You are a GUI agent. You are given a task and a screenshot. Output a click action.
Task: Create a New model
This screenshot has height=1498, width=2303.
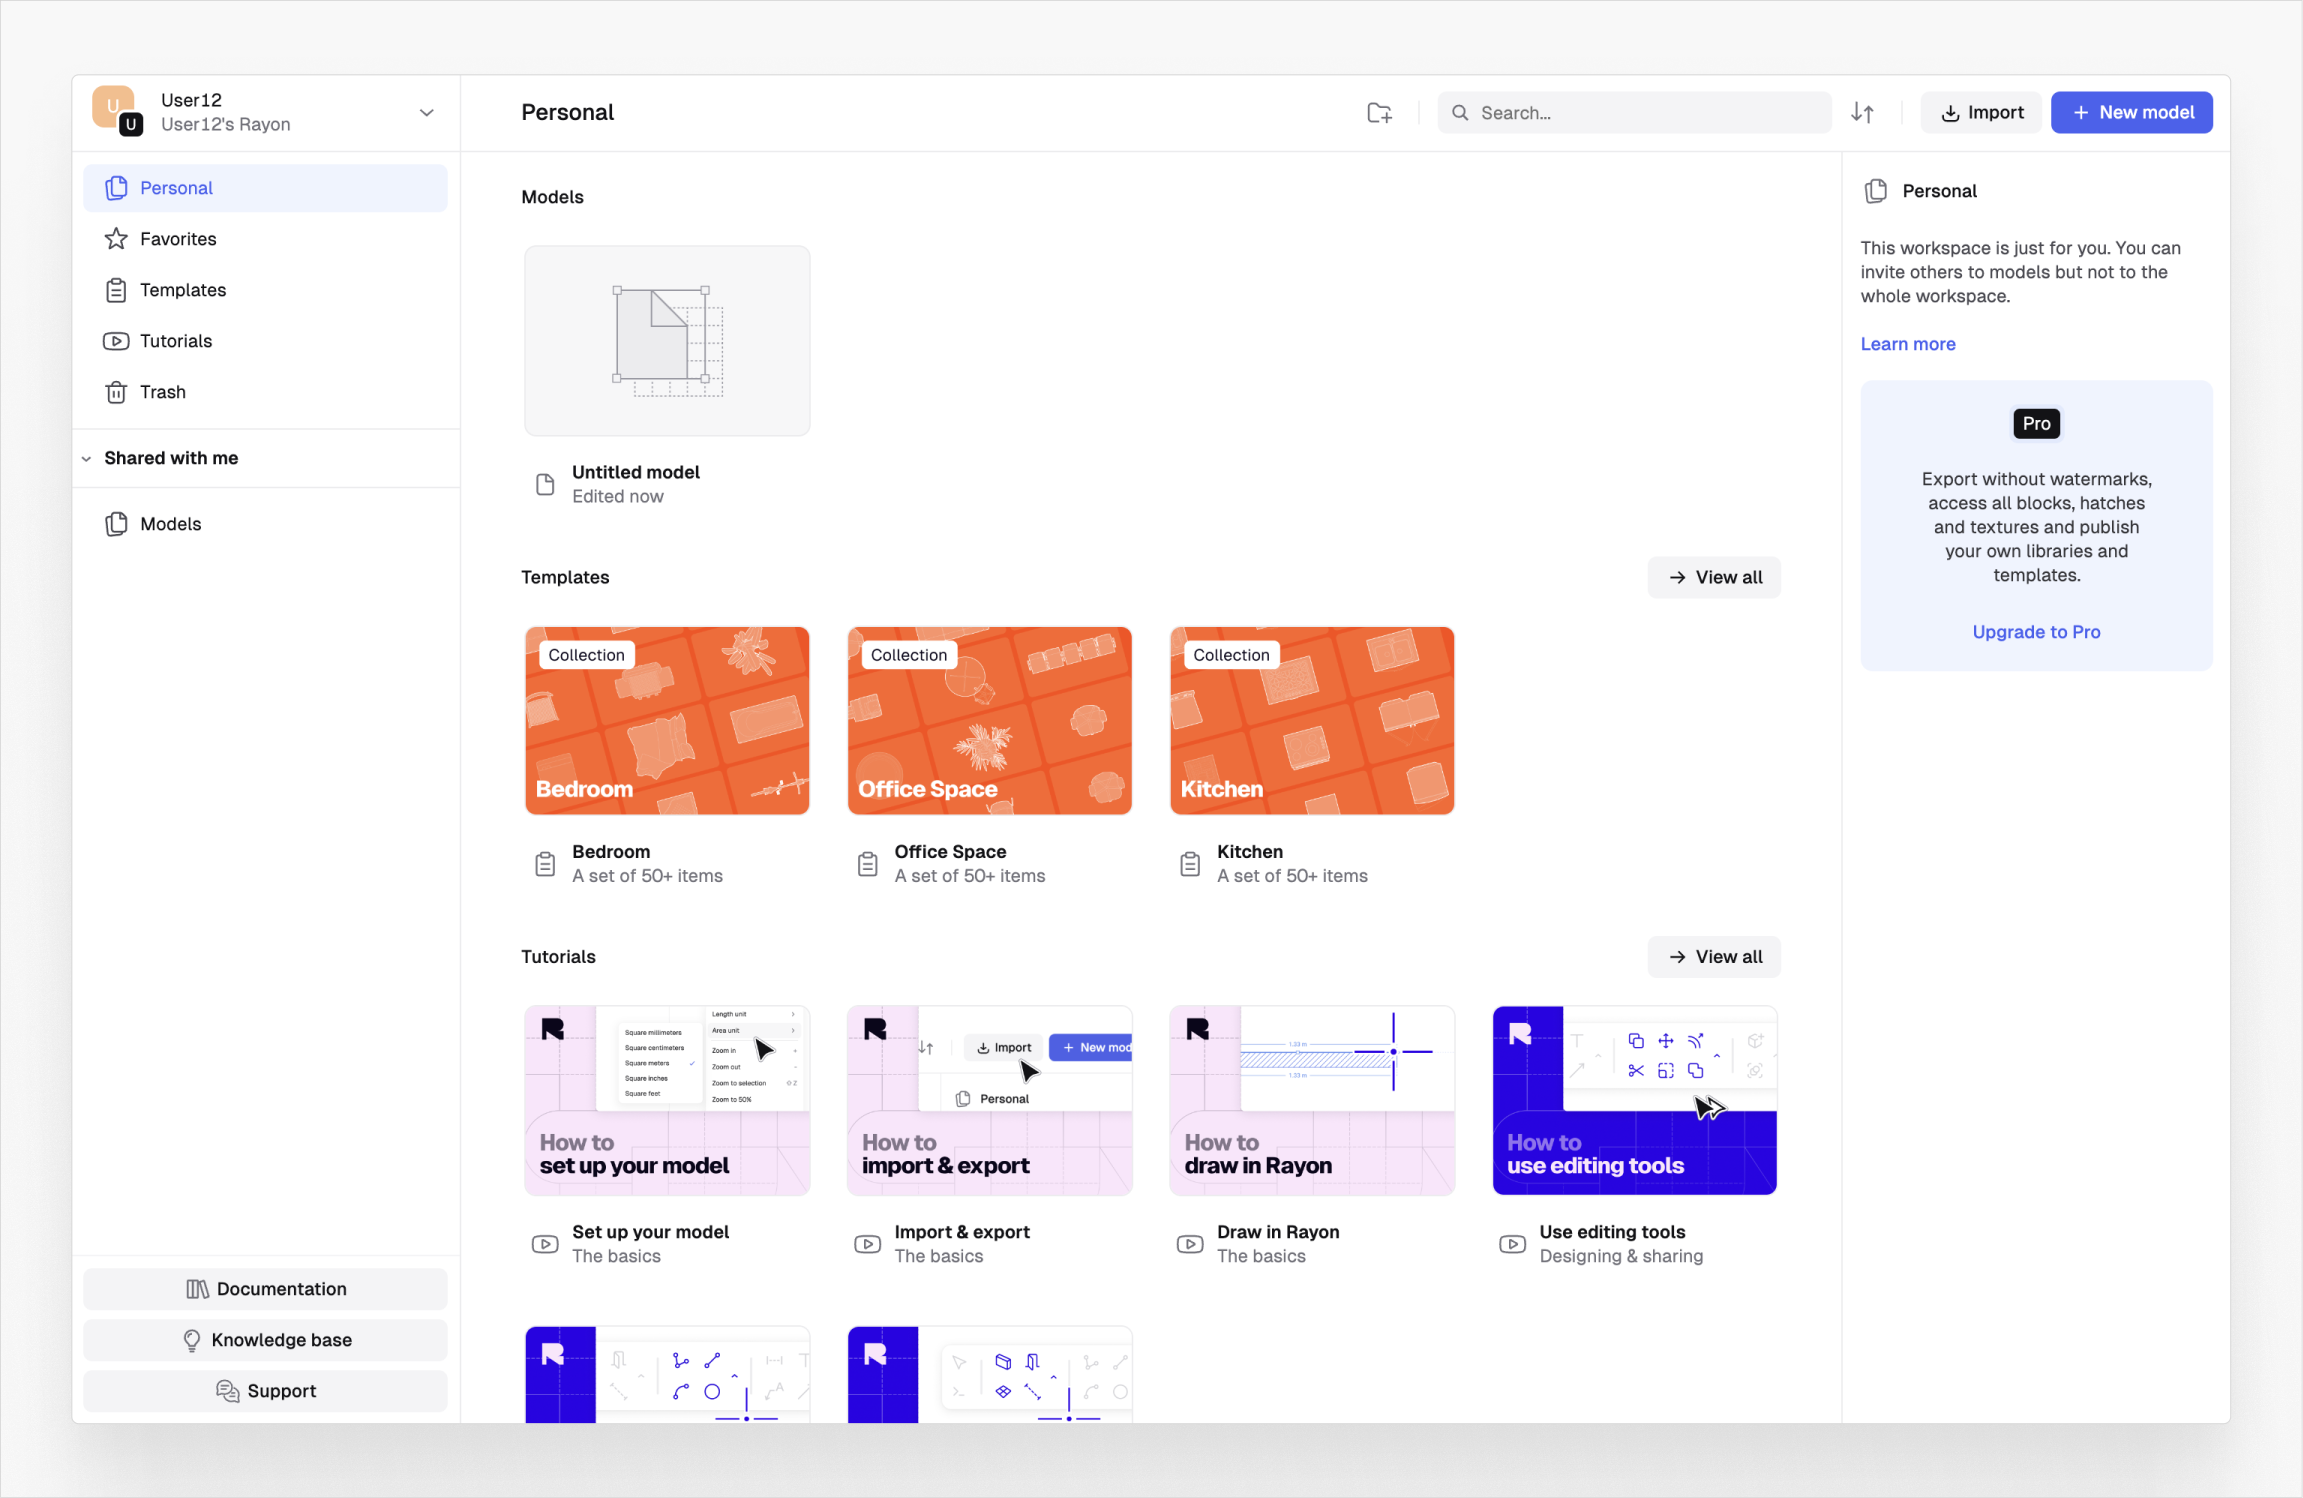point(2131,113)
